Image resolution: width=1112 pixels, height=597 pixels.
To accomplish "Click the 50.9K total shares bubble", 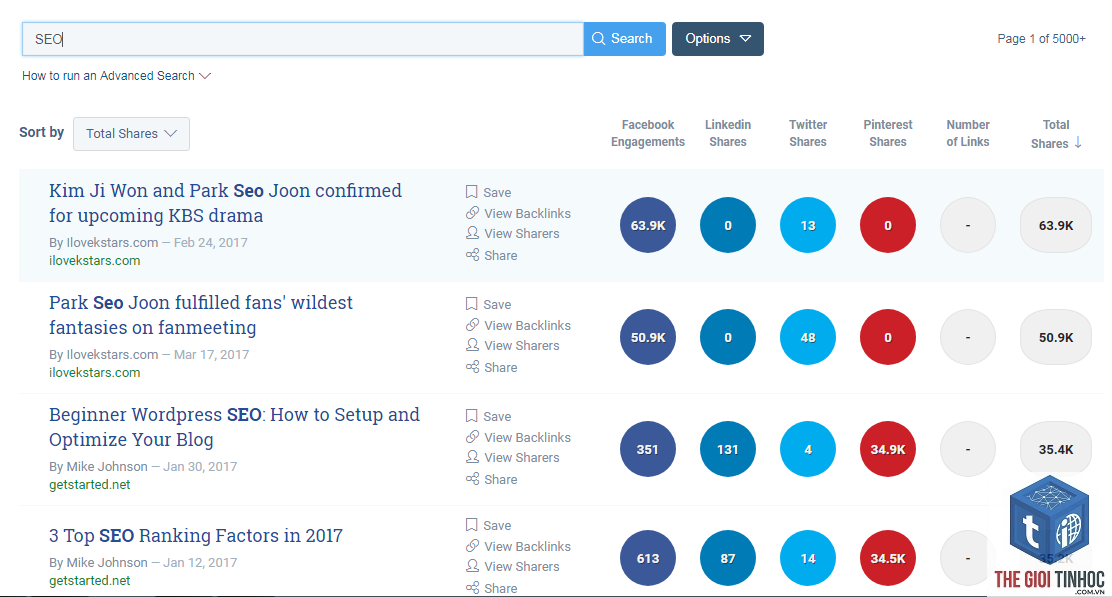I will 1056,337.
